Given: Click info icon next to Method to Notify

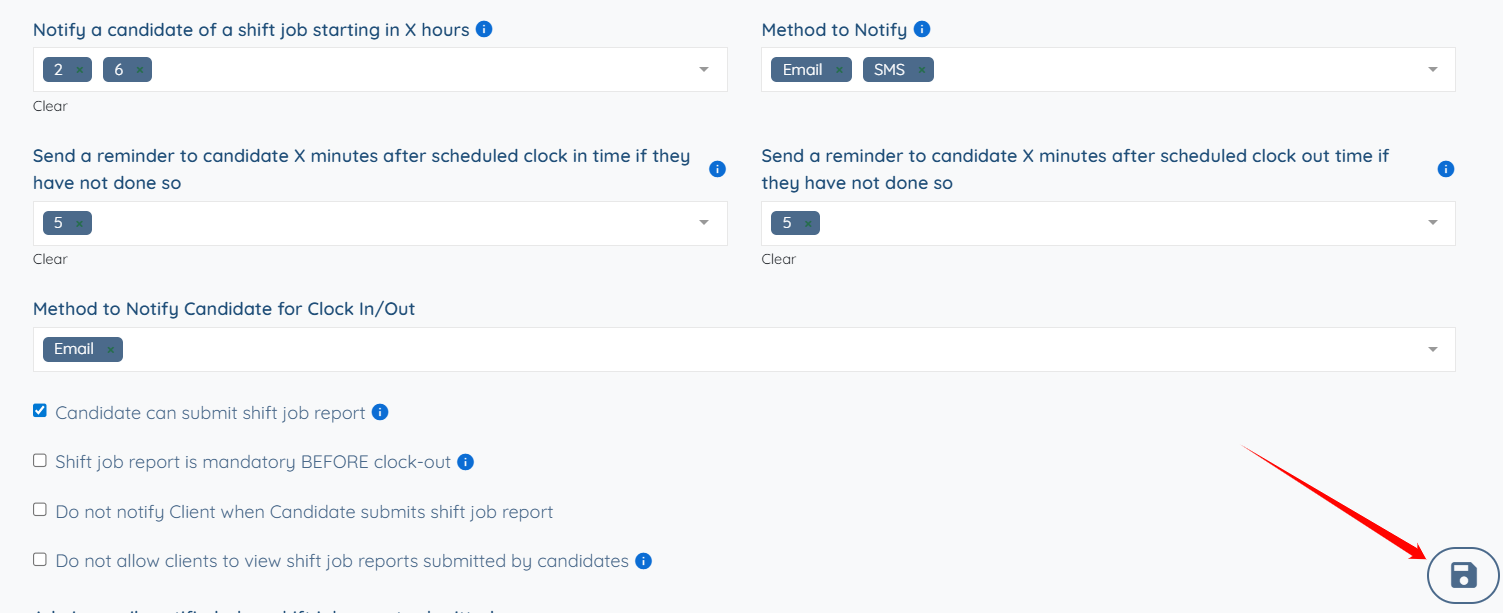Looking at the screenshot, I should pyautogui.click(x=922, y=29).
